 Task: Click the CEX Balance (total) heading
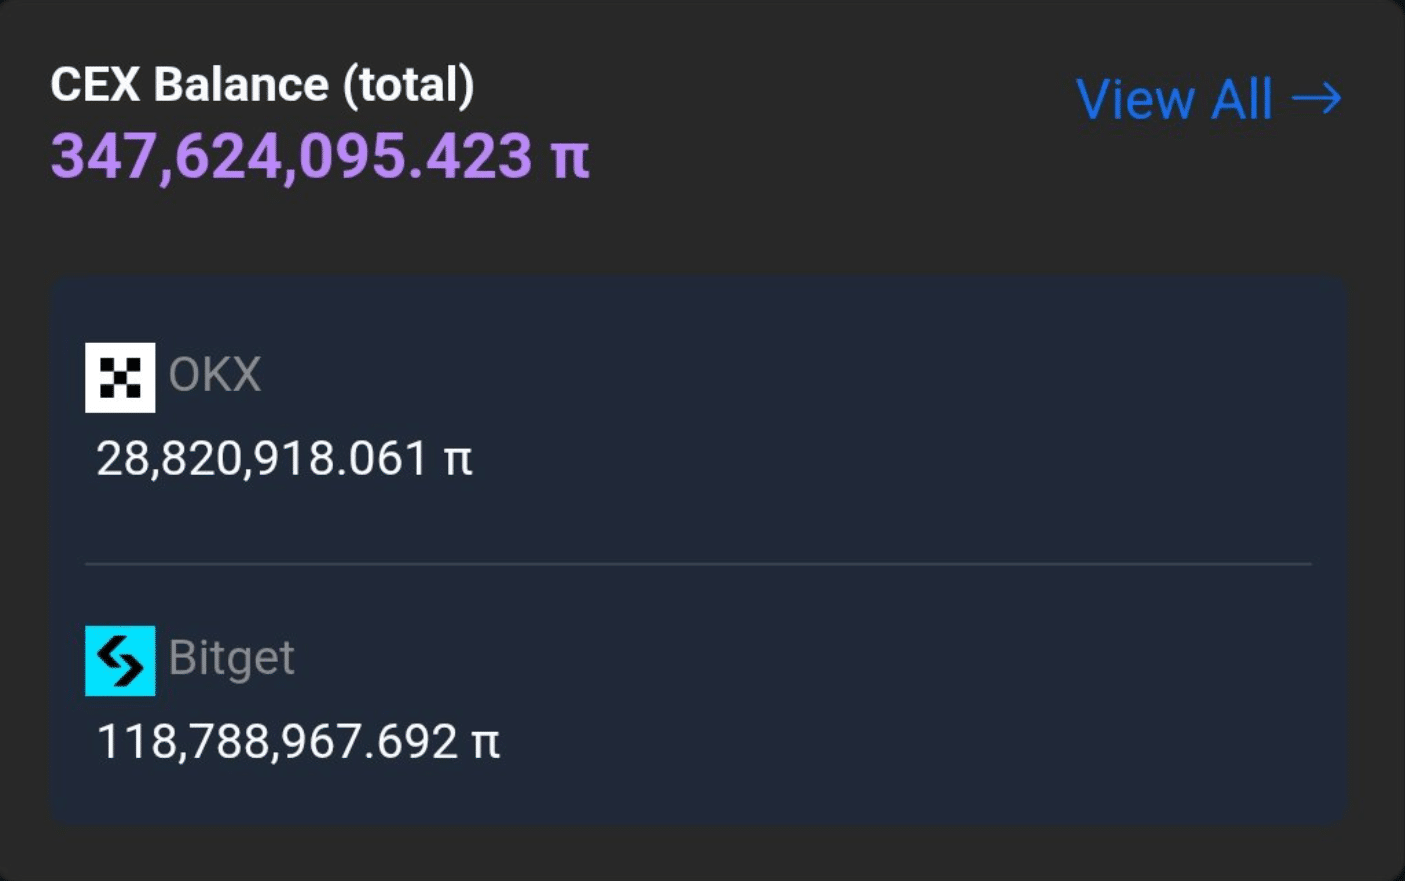coord(262,84)
